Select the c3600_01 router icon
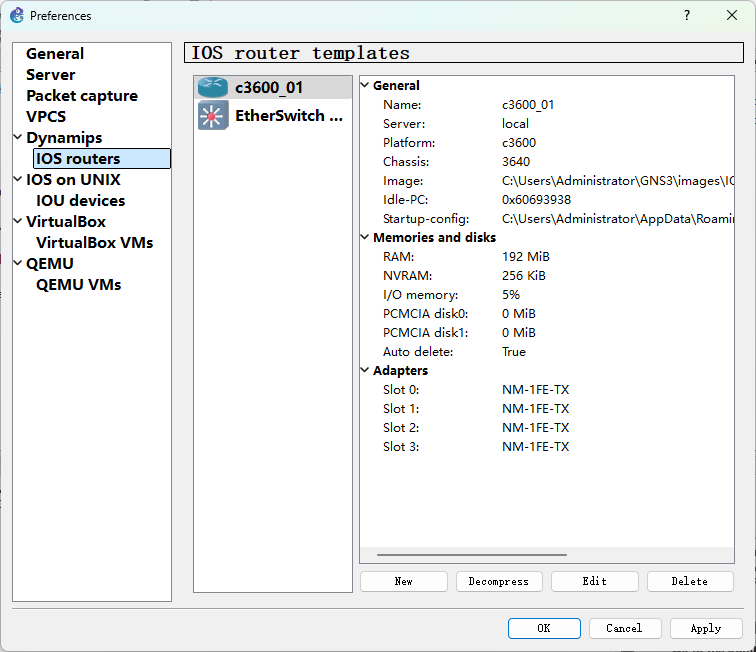 coord(212,87)
